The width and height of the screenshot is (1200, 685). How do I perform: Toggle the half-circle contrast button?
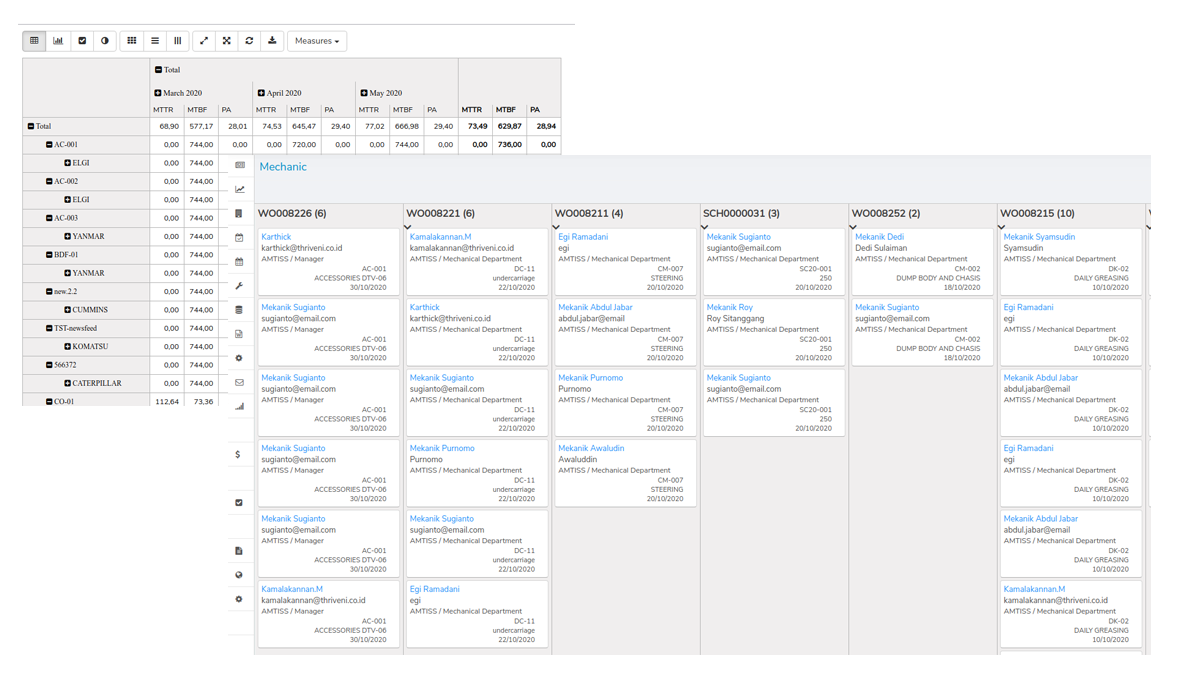click(105, 41)
